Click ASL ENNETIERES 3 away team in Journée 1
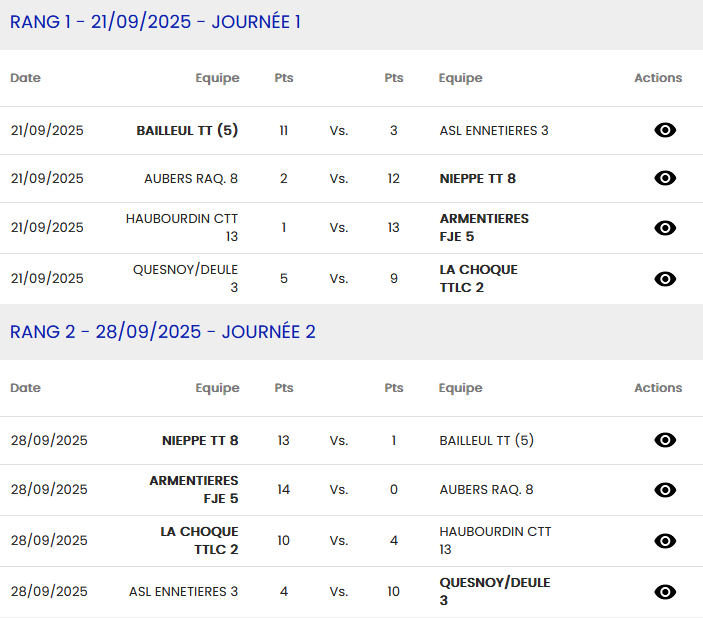 [494, 131]
